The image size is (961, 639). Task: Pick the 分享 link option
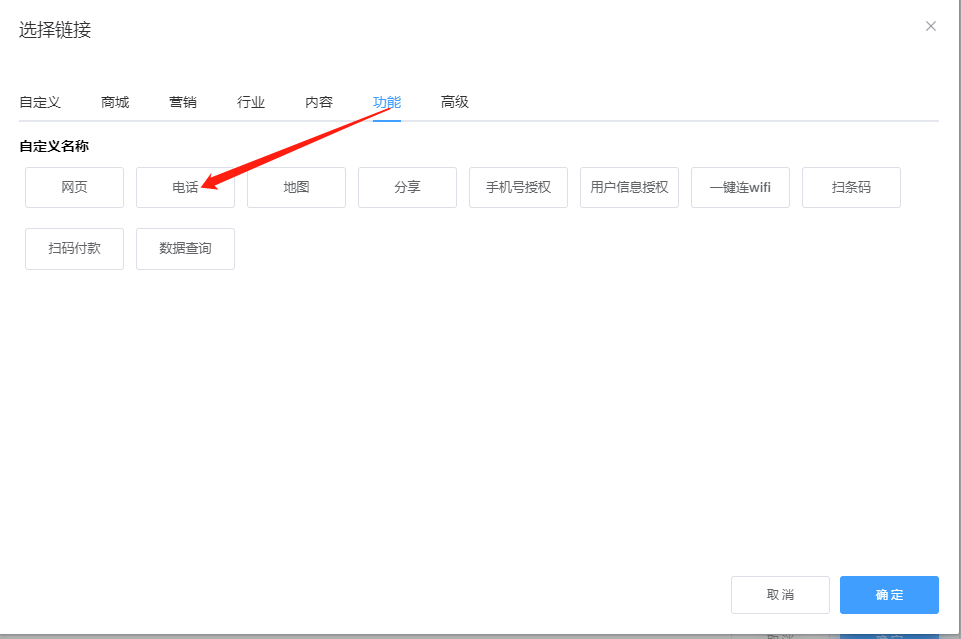pyautogui.click(x=407, y=187)
